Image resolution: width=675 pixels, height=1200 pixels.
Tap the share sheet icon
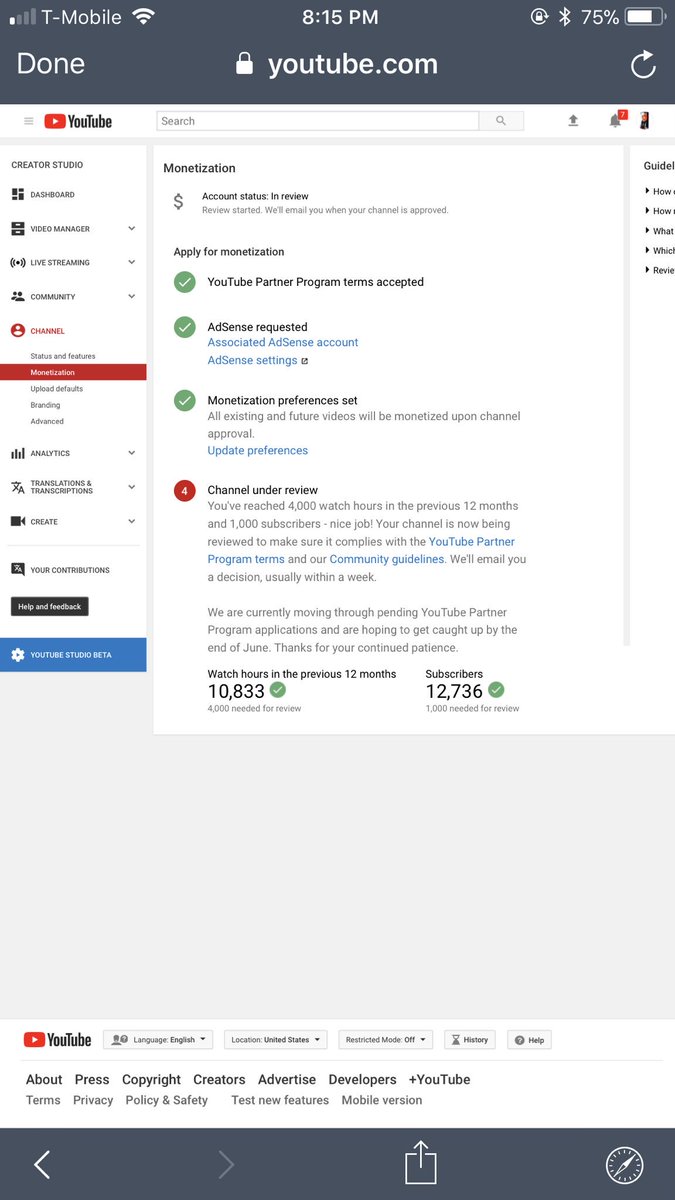point(422,1163)
